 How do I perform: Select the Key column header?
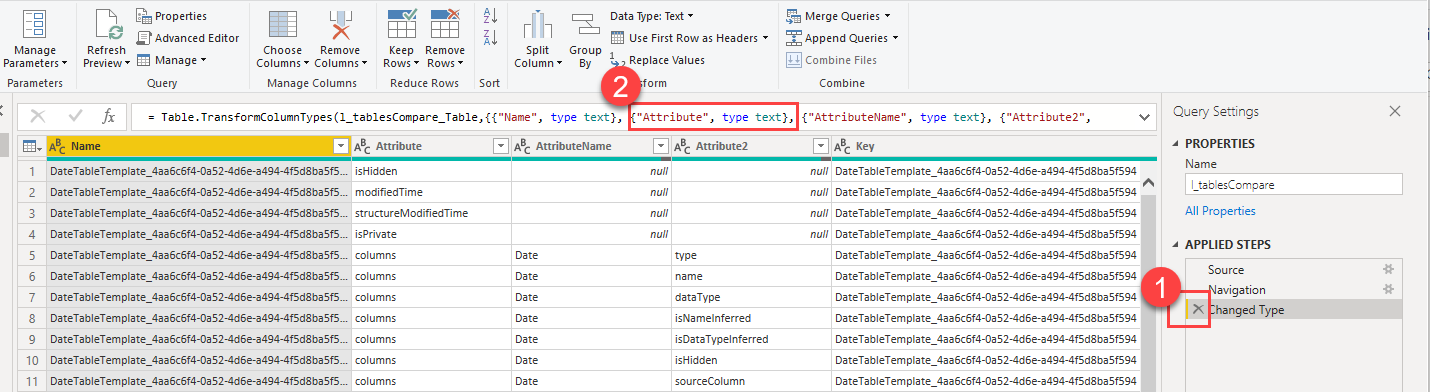985,147
